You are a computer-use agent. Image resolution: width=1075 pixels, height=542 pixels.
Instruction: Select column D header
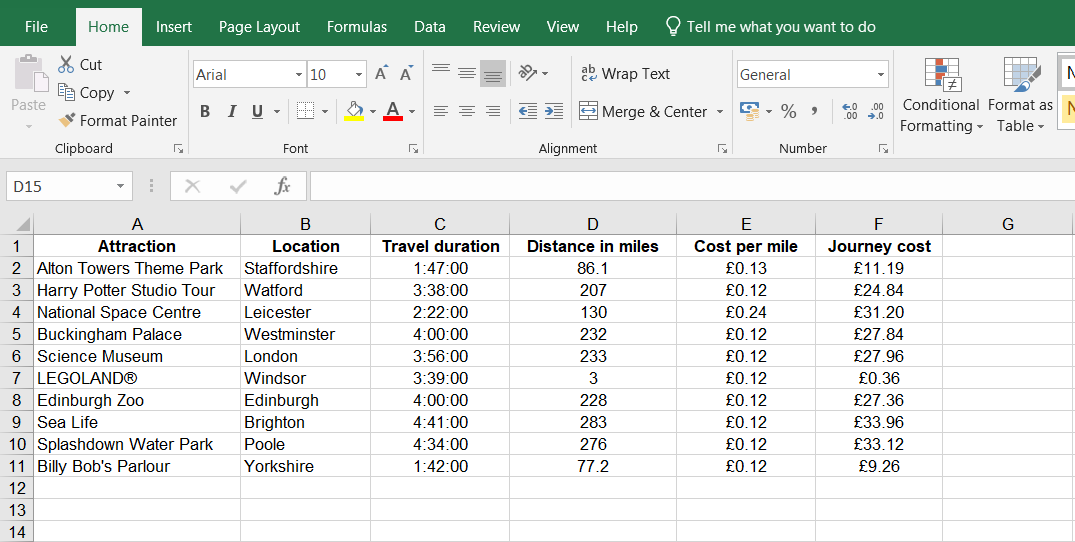click(592, 224)
